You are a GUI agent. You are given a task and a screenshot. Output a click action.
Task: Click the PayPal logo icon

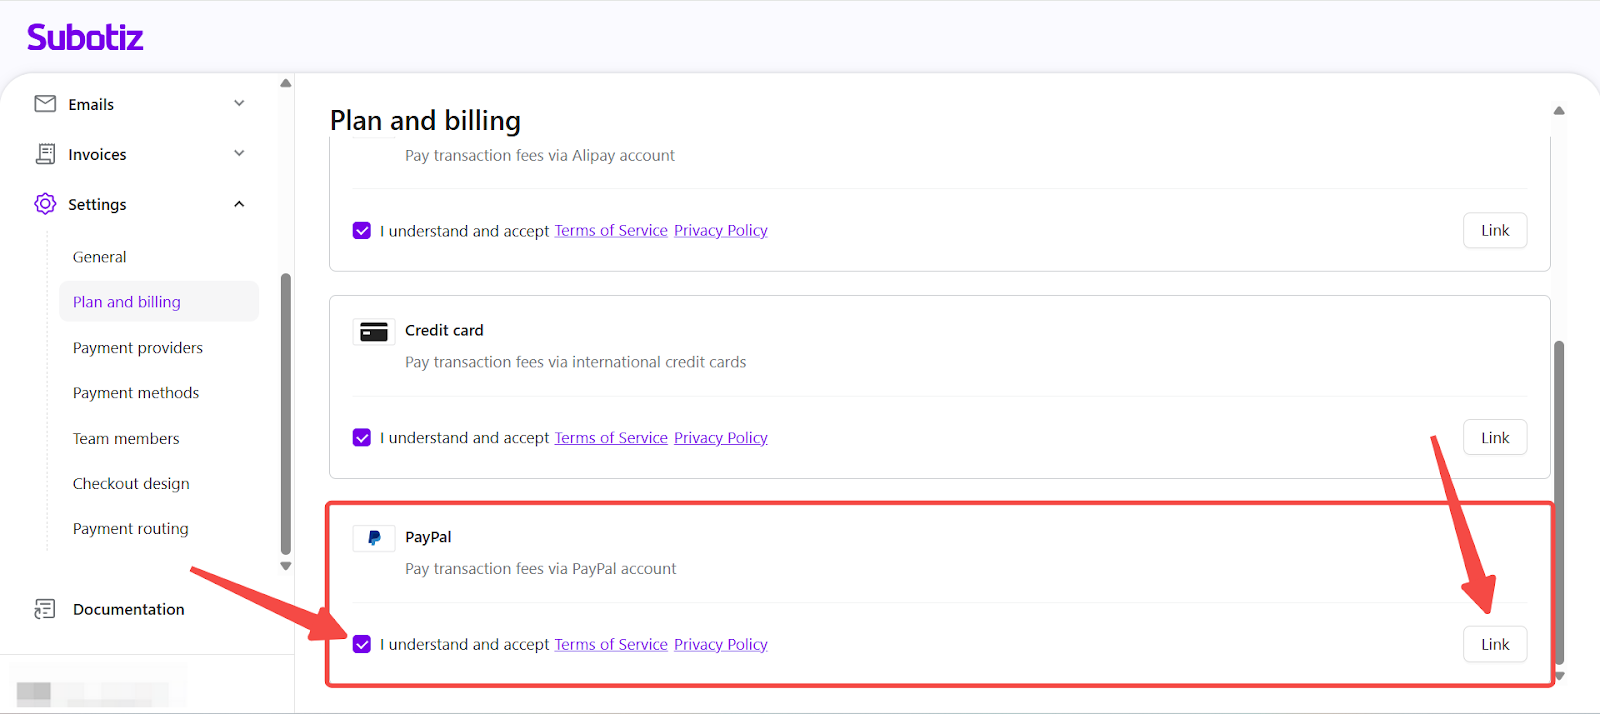click(x=374, y=538)
